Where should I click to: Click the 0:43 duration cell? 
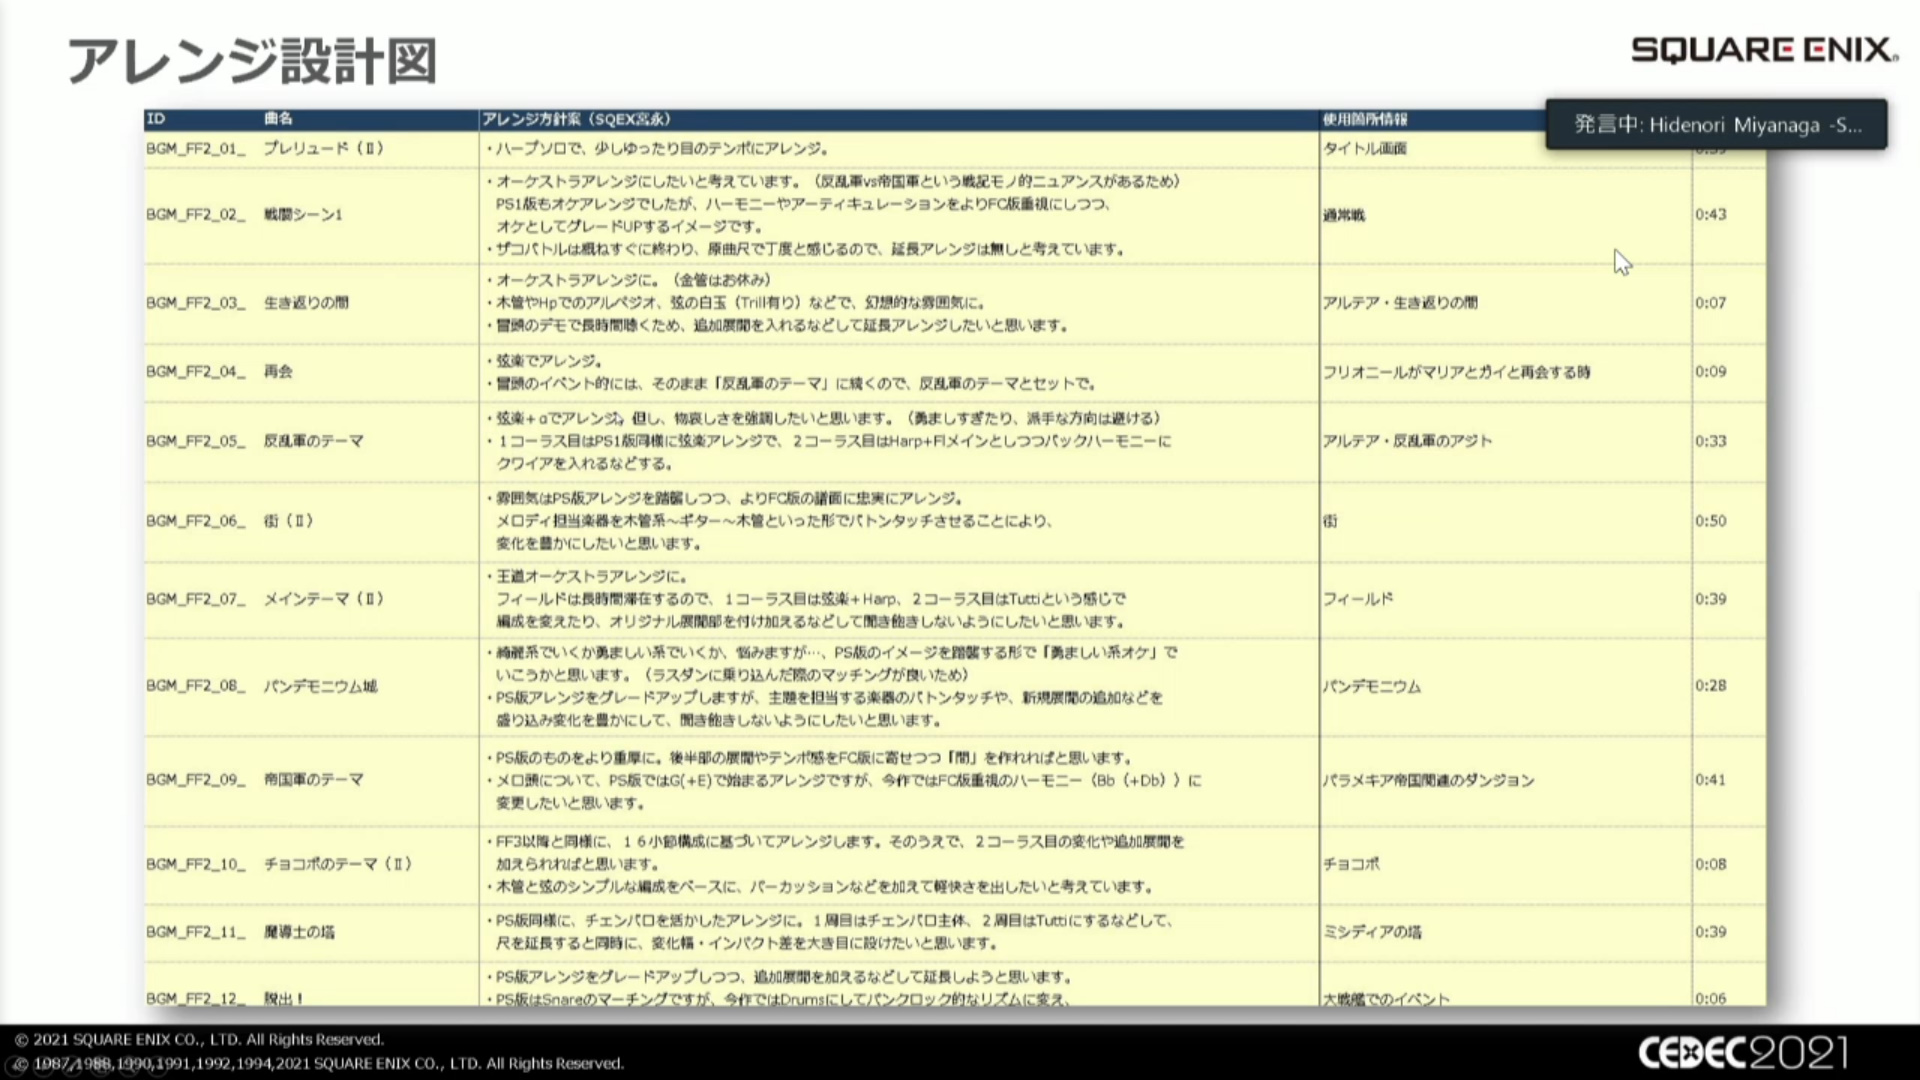coord(1710,215)
